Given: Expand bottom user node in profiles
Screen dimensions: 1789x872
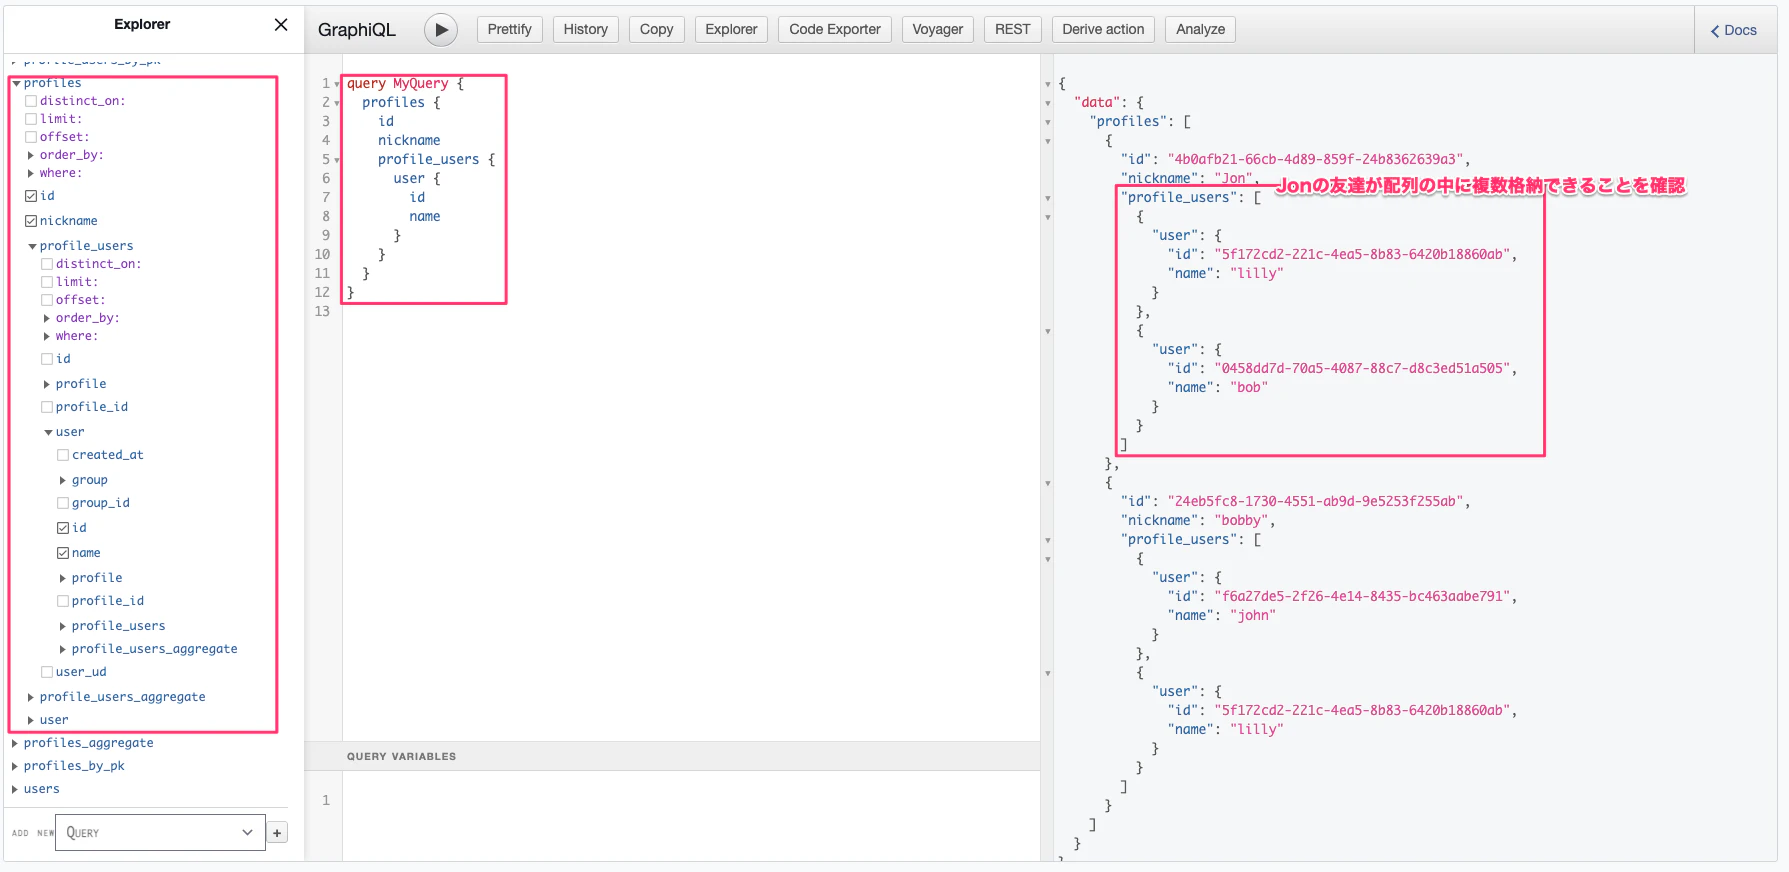Looking at the screenshot, I should (x=31, y=720).
